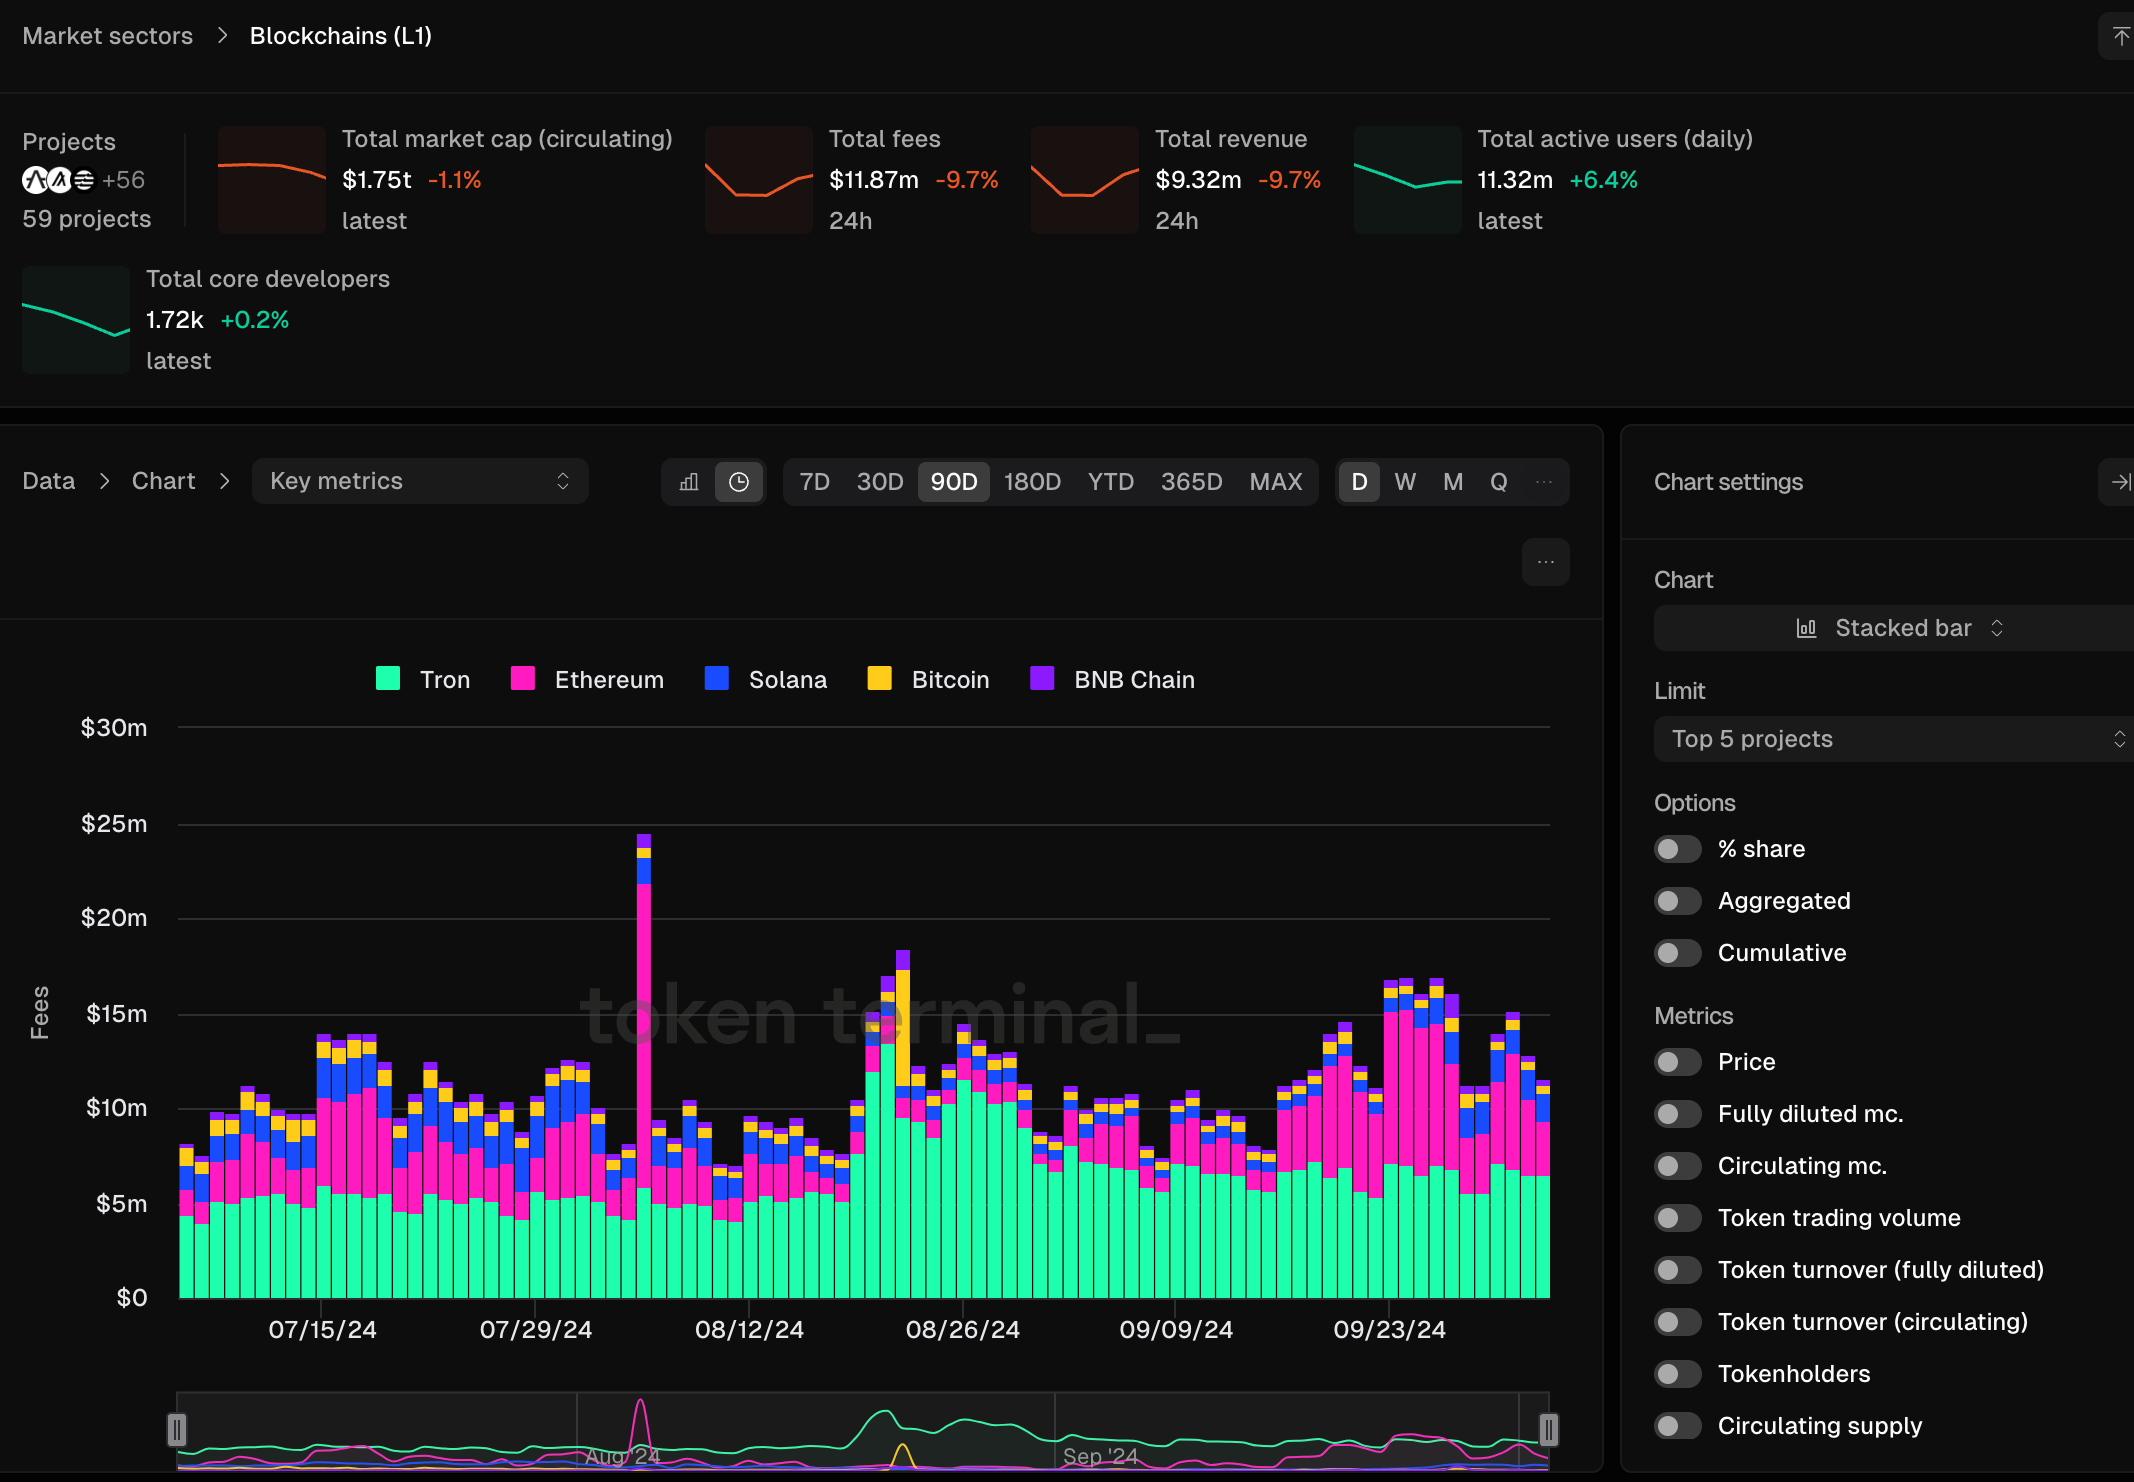Select the clock time-series view icon
The width and height of the screenshot is (2134, 1482).
739,482
